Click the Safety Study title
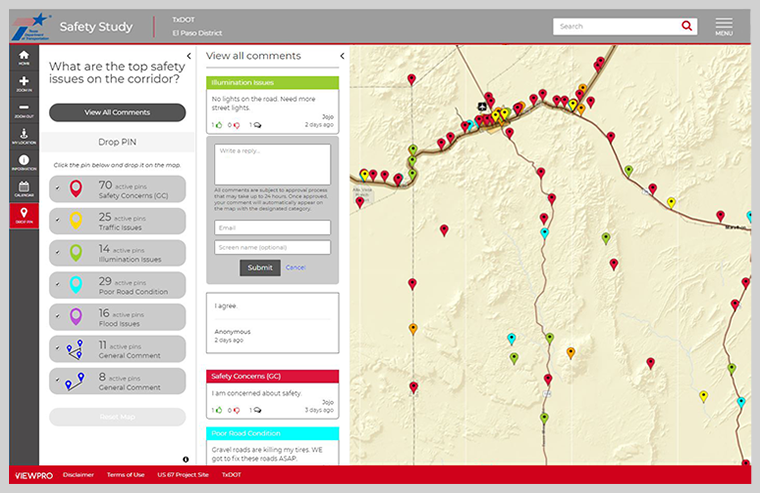This screenshot has height=493, width=760. tap(96, 27)
